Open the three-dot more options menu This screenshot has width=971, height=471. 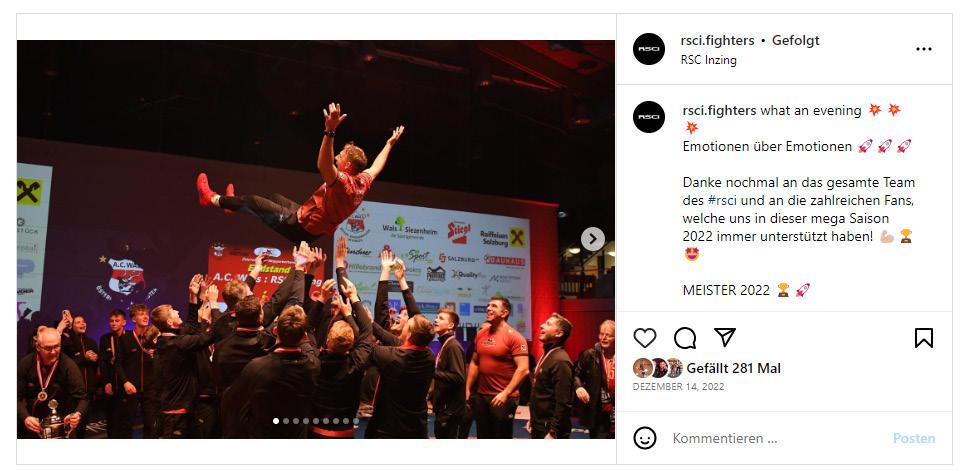(923, 50)
